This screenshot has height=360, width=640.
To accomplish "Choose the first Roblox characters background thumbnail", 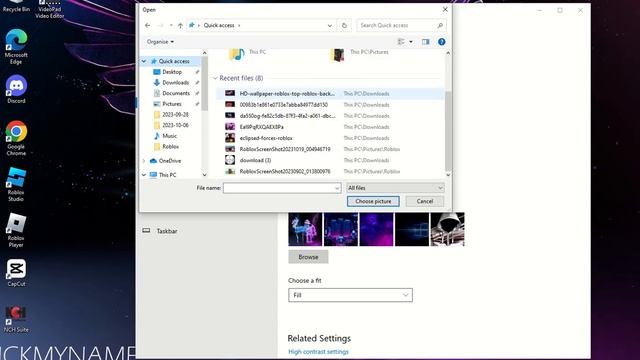I will click(305, 229).
